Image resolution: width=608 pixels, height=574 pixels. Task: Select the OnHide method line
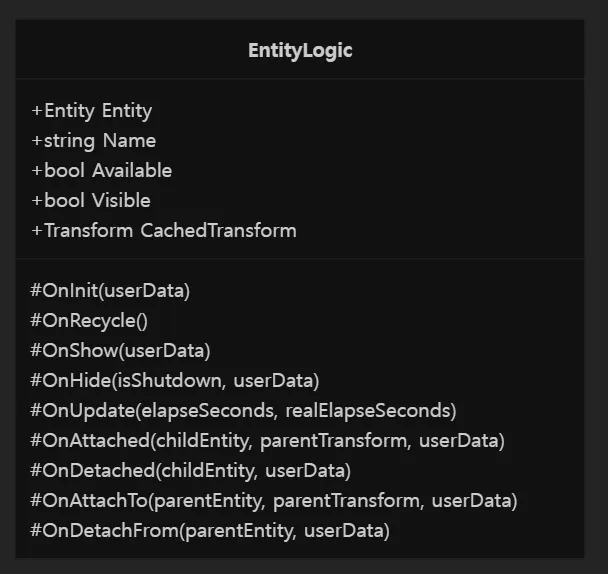(x=175, y=380)
